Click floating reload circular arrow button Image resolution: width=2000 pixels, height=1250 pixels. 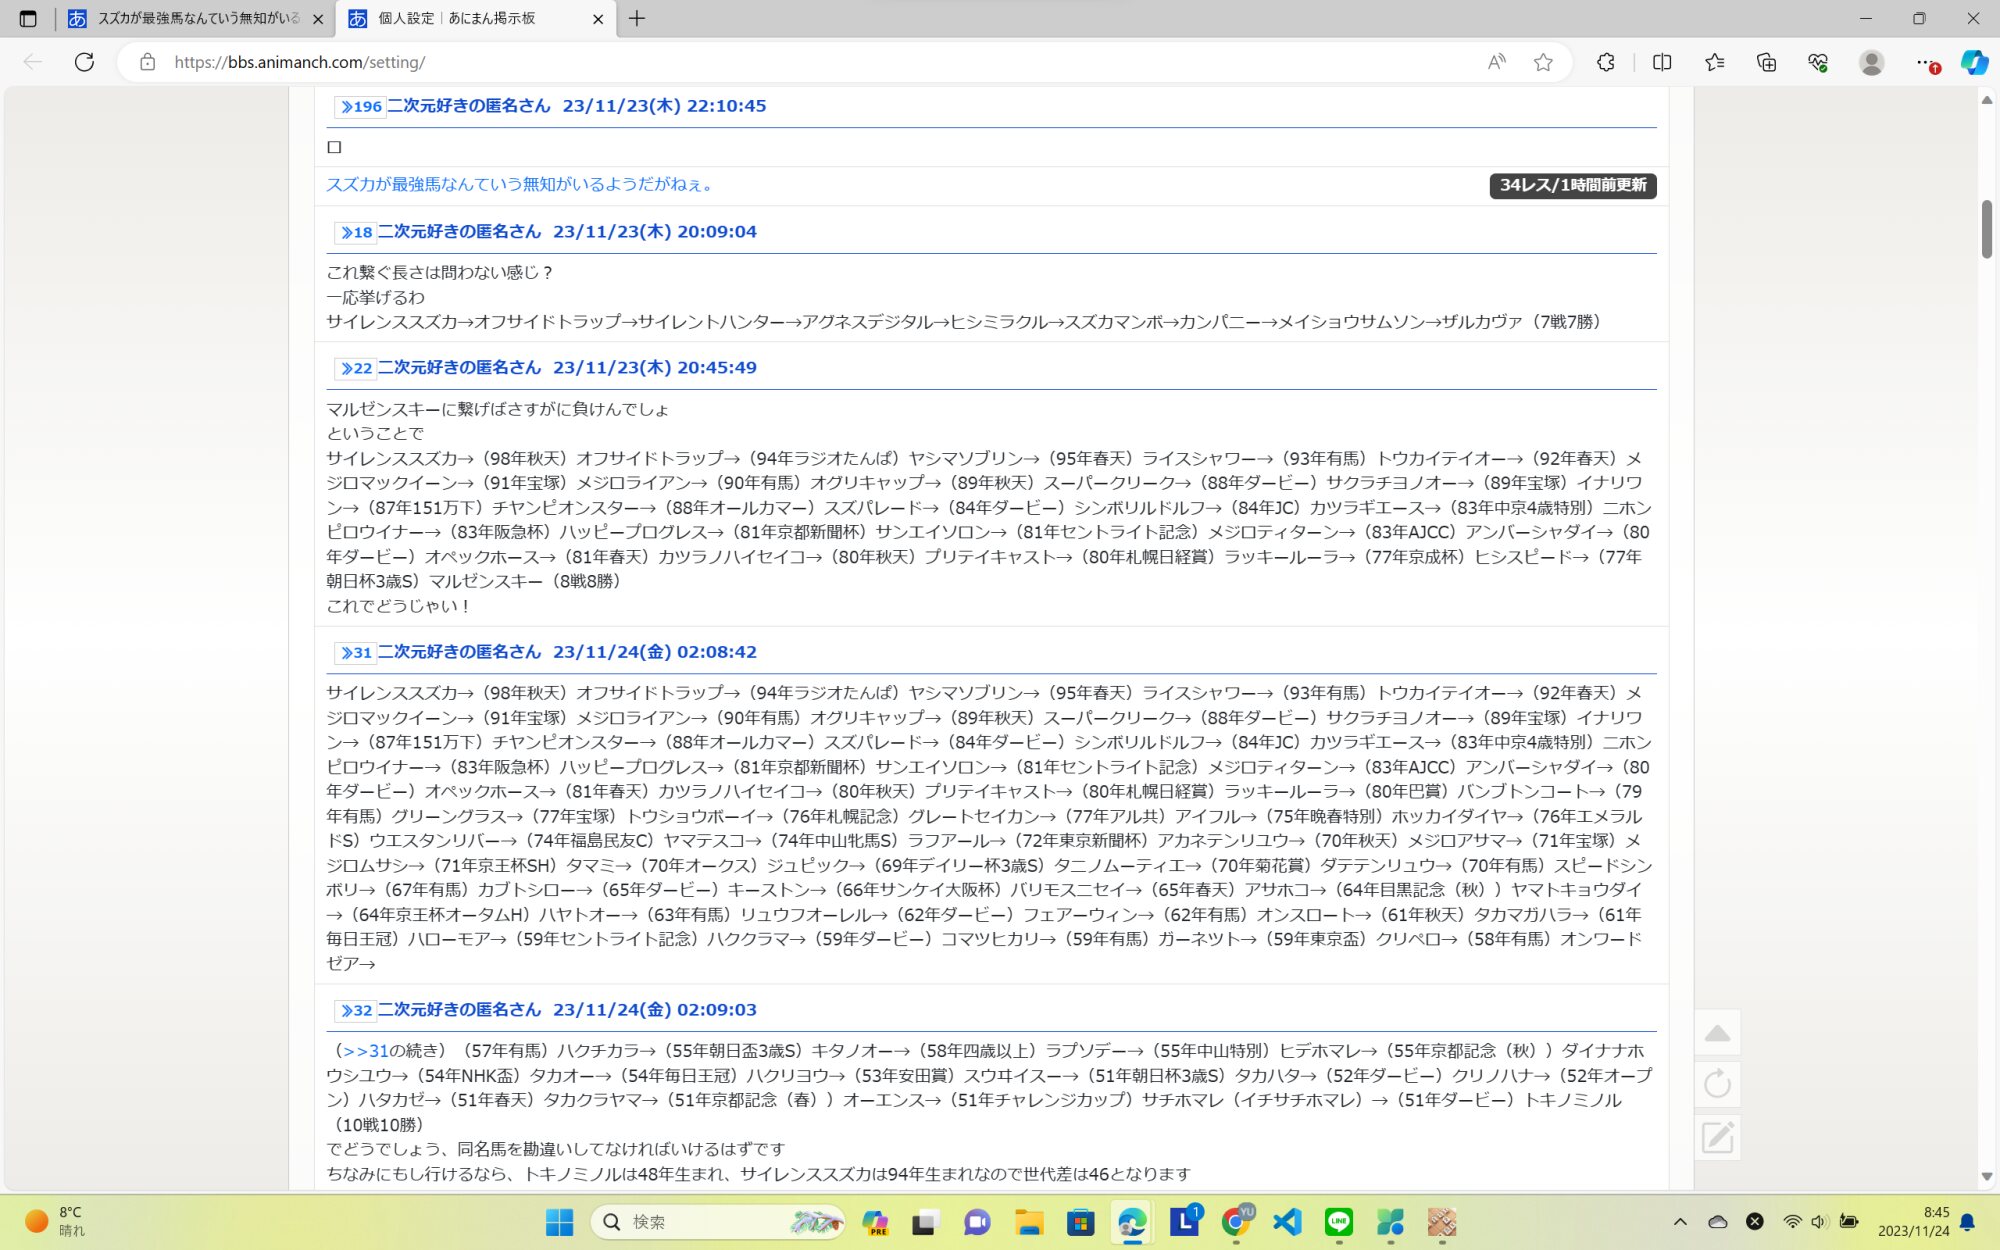click(x=1717, y=1084)
